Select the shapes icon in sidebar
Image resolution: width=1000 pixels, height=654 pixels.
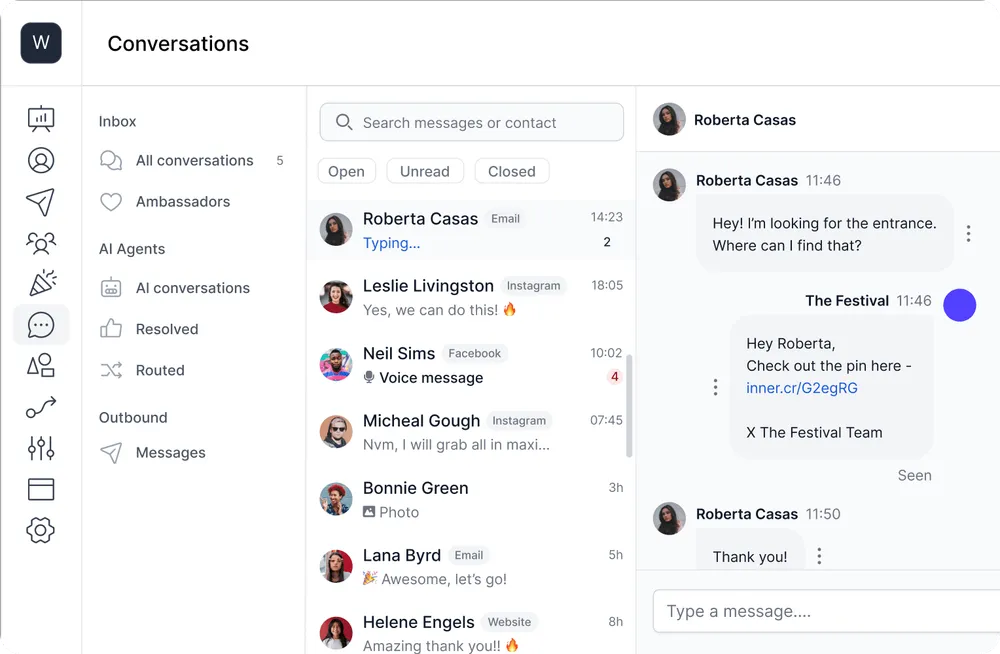(x=41, y=365)
